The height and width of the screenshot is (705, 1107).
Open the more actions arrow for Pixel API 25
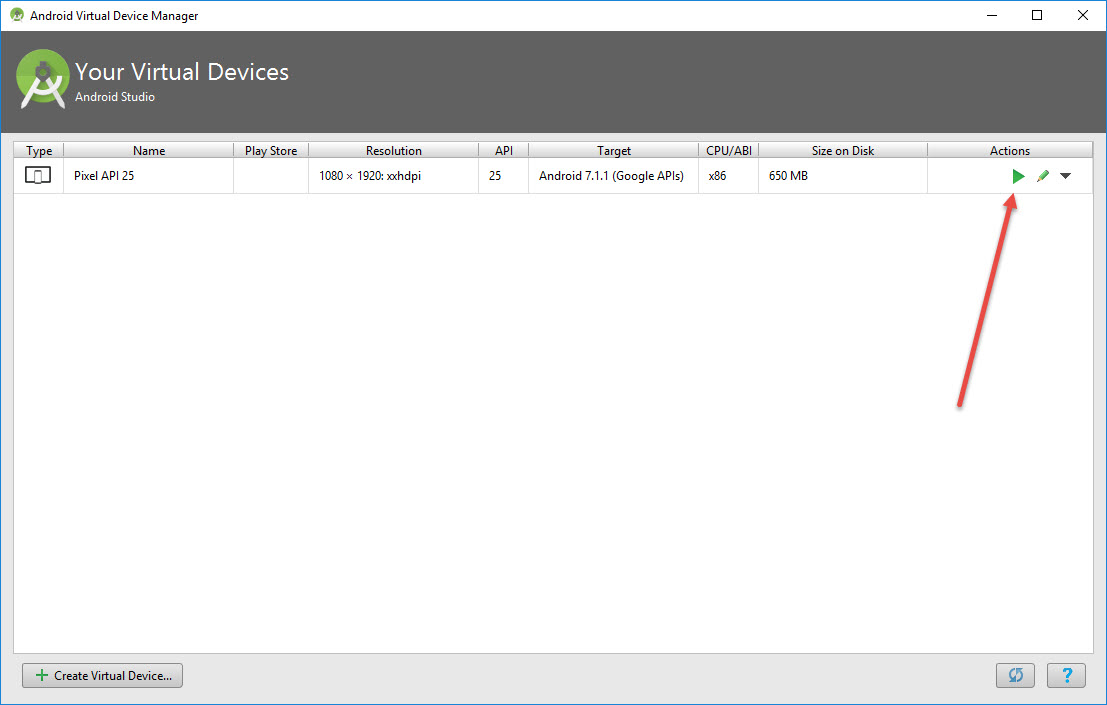[1065, 176]
